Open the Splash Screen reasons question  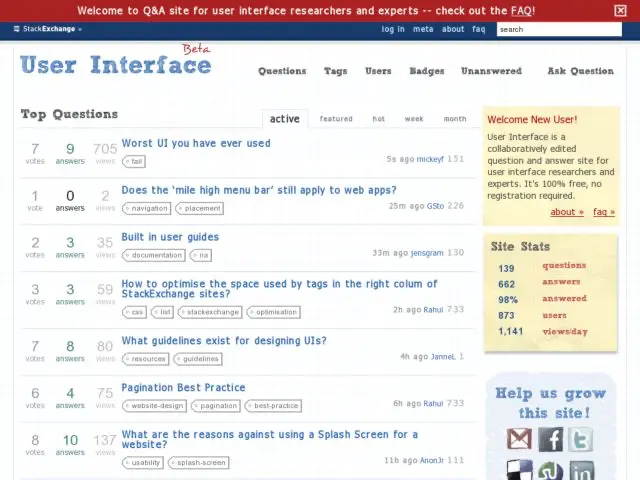pyautogui.click(x=269, y=439)
